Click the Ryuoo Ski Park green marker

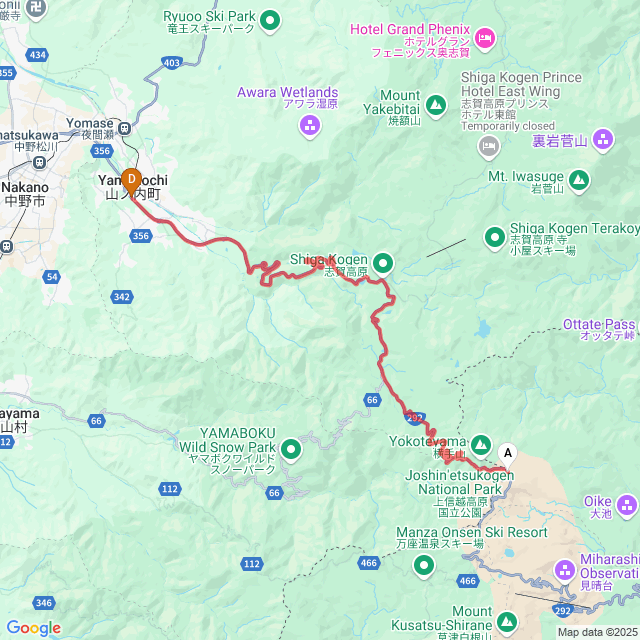click(270, 21)
